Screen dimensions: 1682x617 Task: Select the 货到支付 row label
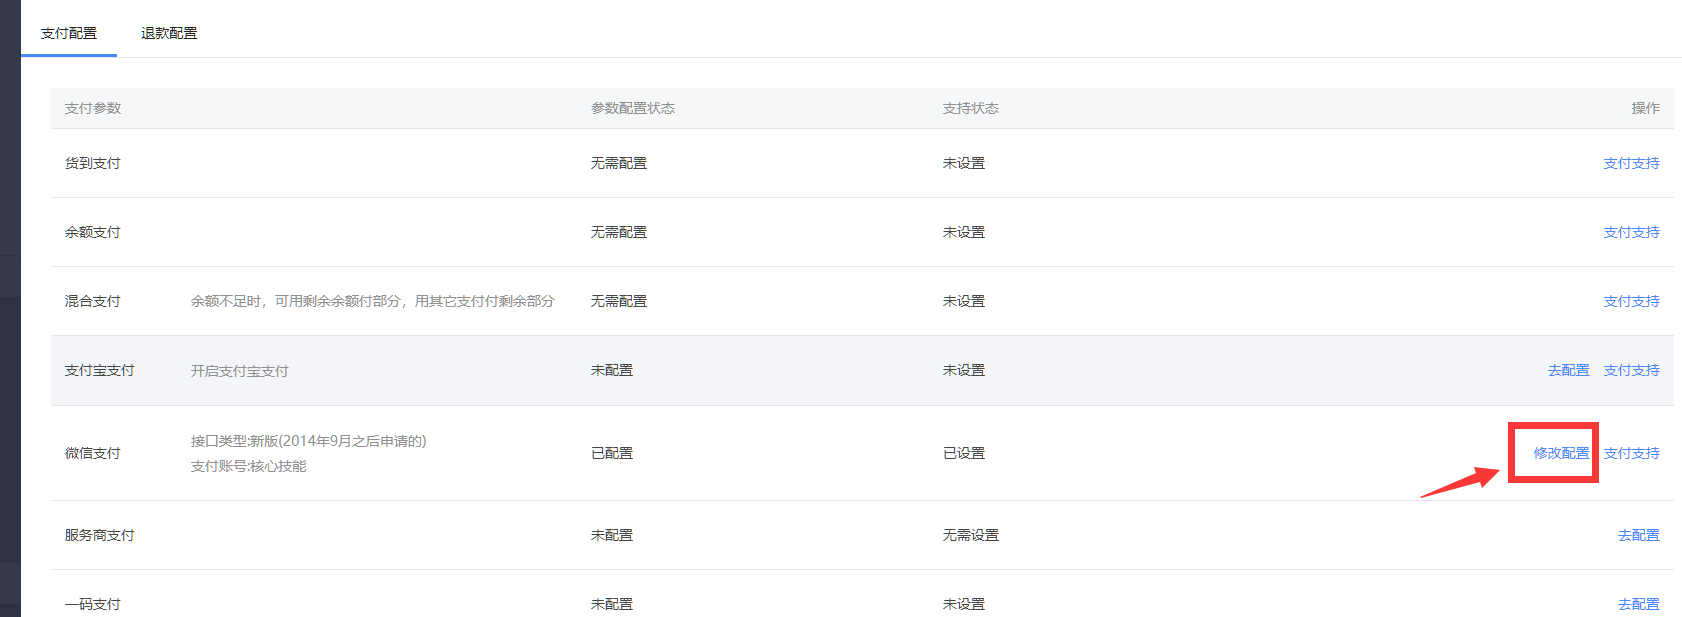93,163
